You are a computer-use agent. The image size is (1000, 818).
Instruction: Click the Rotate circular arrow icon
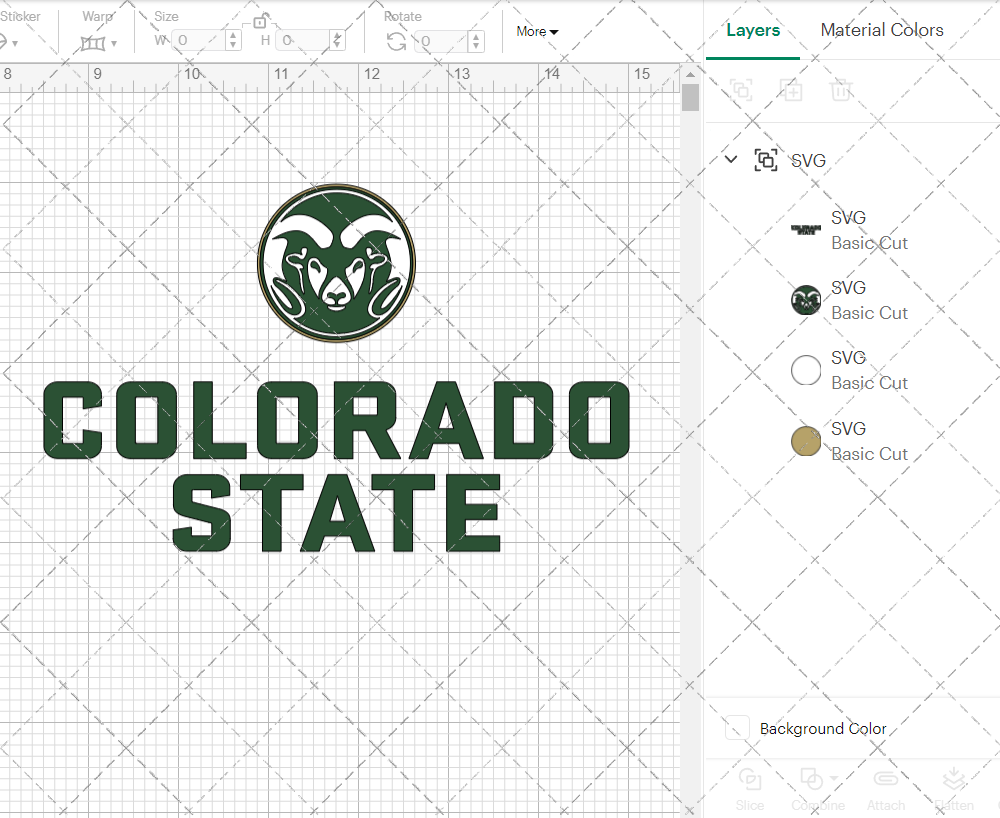coord(397,42)
